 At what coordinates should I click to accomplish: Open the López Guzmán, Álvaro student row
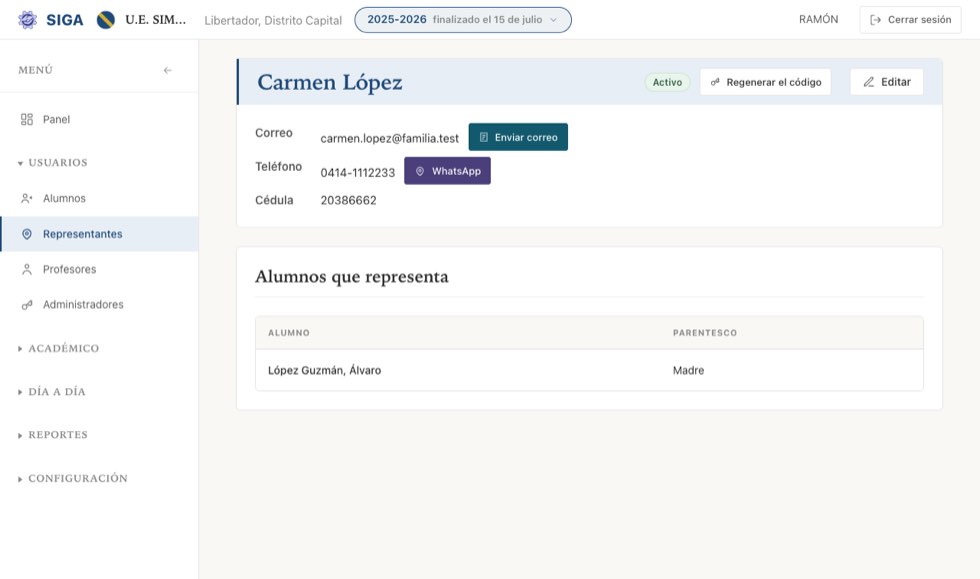(x=589, y=370)
